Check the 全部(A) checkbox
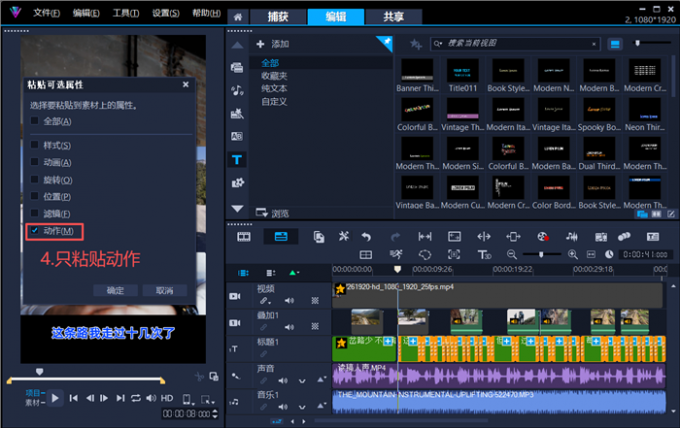Image resolution: width=680 pixels, height=428 pixels. pyautogui.click(x=35, y=121)
